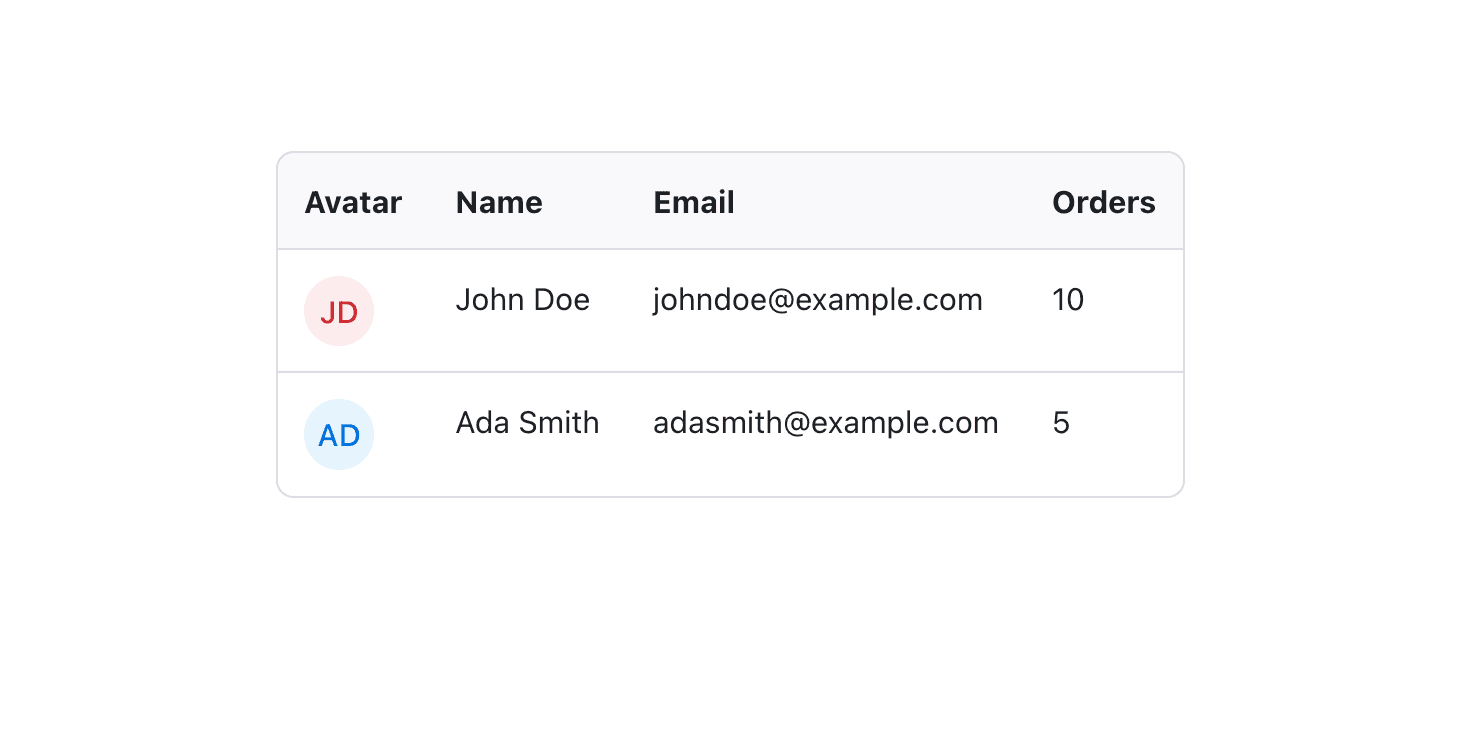Click Ada Smith's order count of 5
The height and width of the screenshot is (734, 1468).
pyautogui.click(x=1061, y=423)
